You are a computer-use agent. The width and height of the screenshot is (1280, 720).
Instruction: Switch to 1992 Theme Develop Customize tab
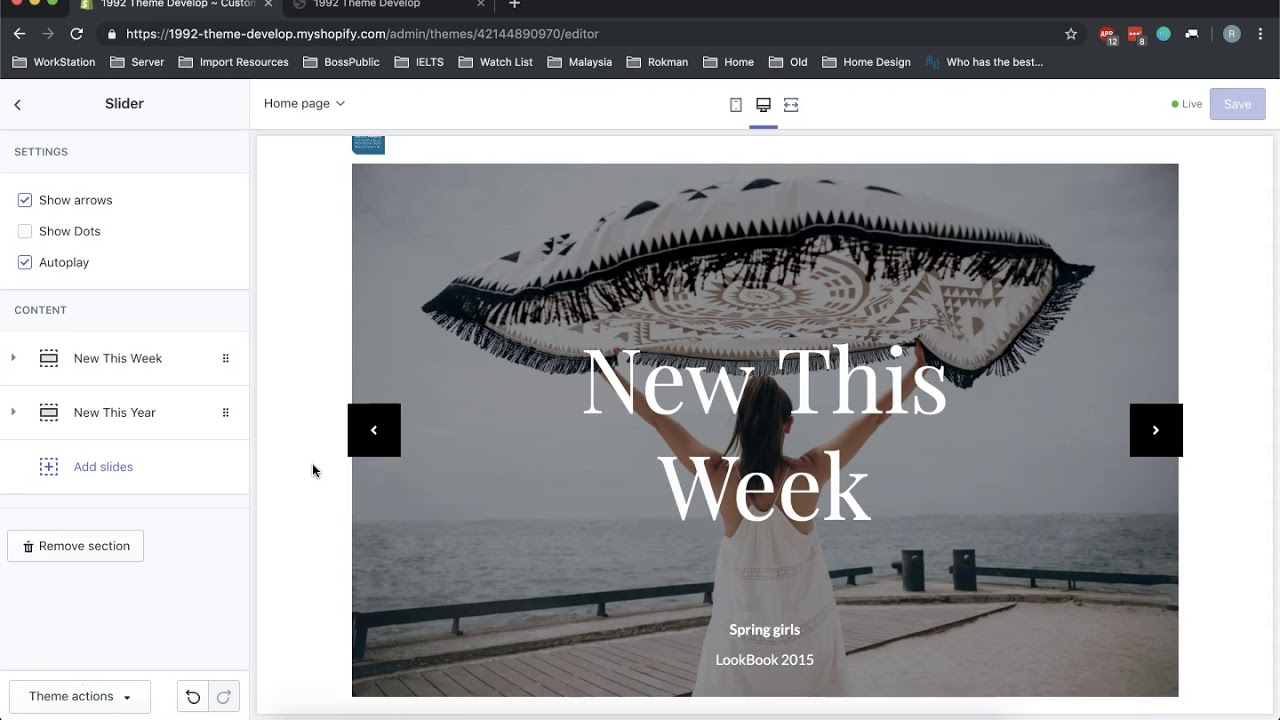point(176,5)
